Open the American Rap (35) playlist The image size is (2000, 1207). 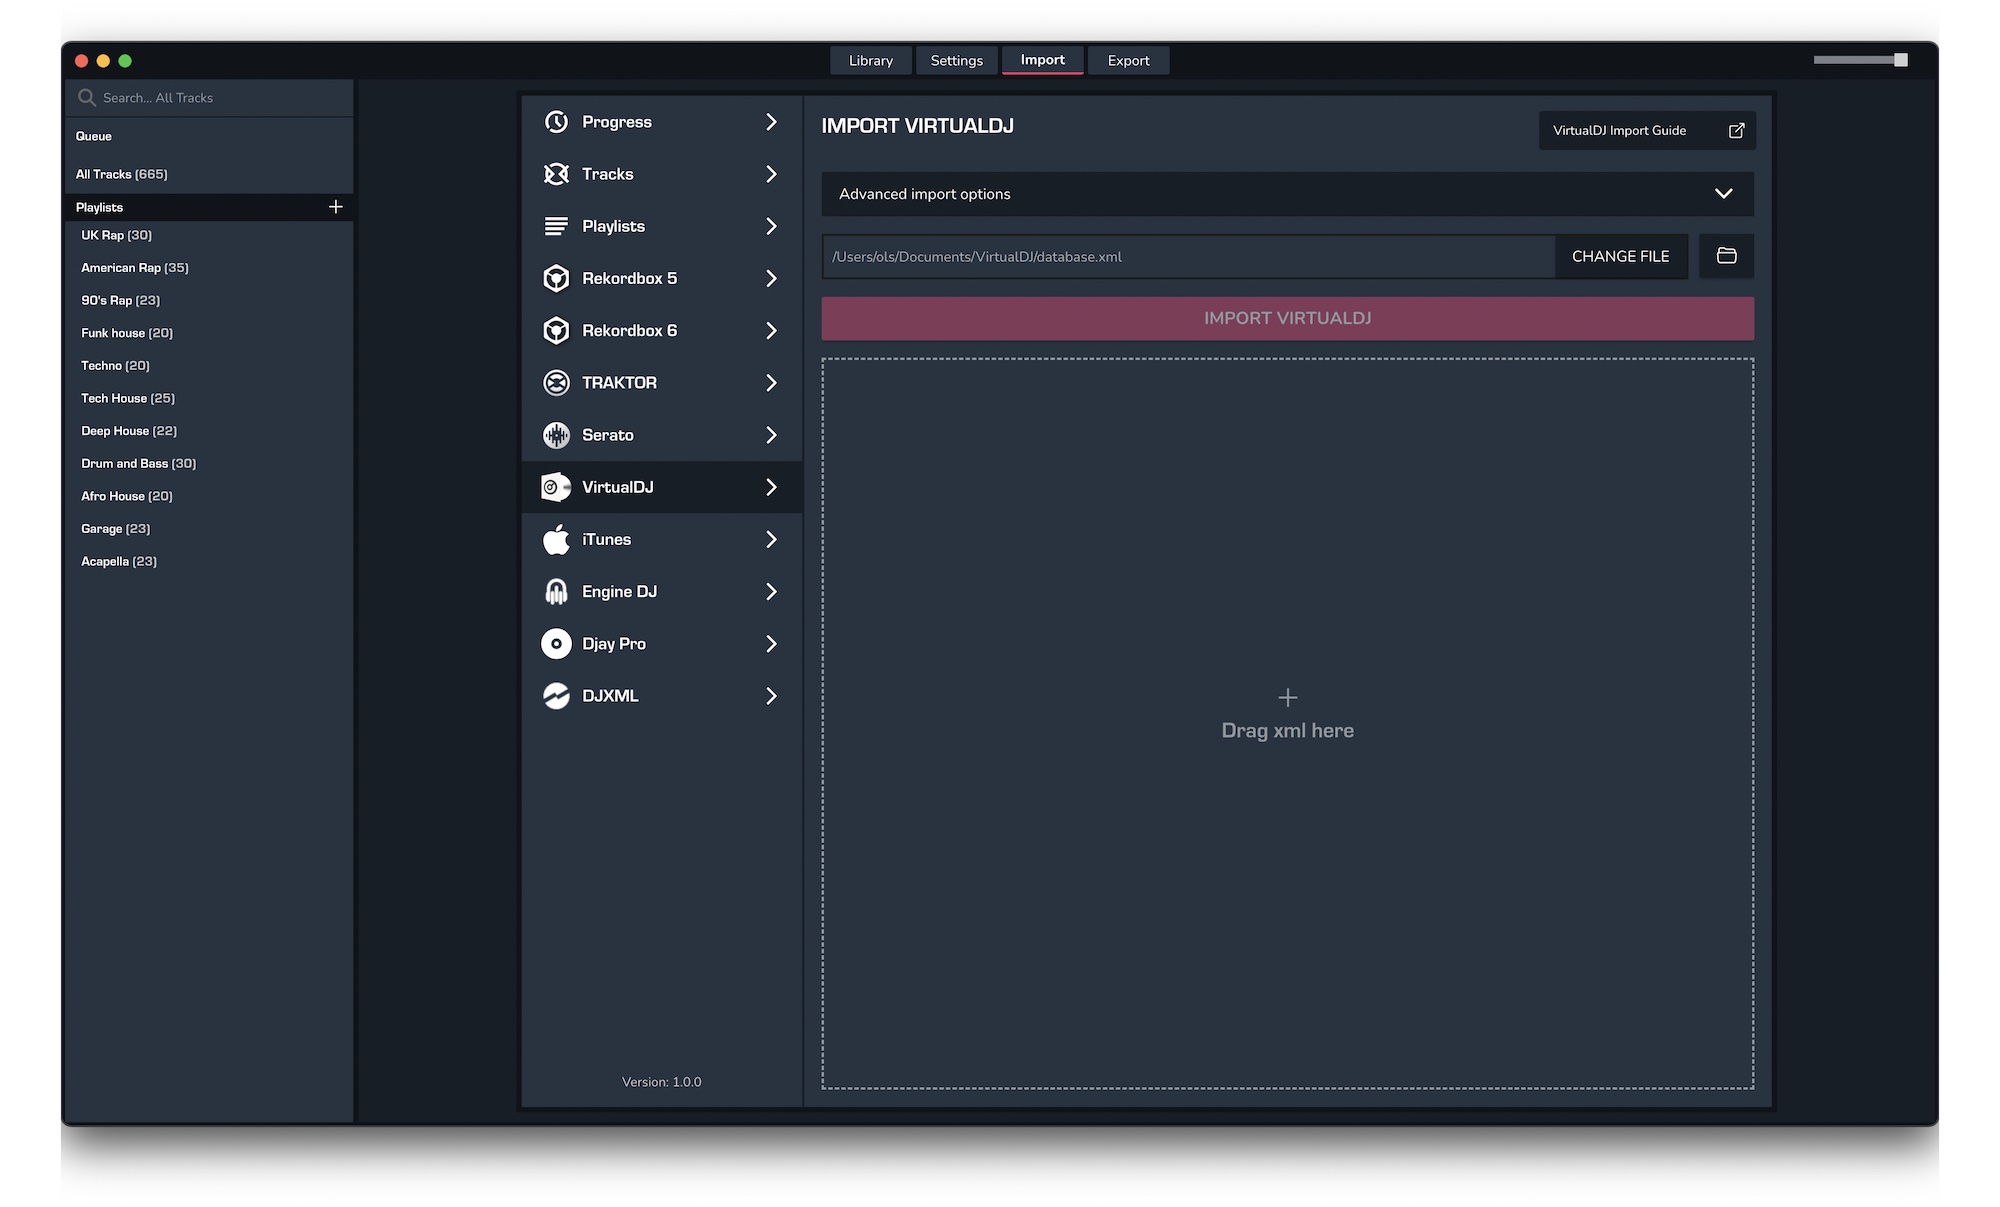(135, 268)
